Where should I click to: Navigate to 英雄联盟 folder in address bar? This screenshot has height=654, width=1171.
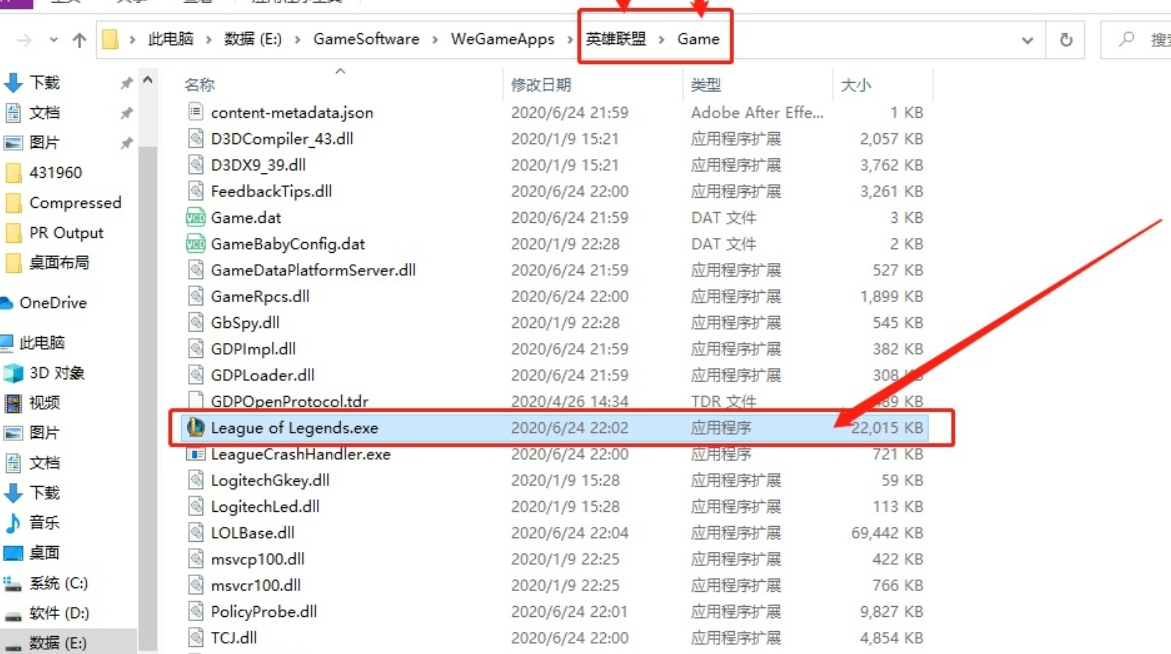(615, 39)
